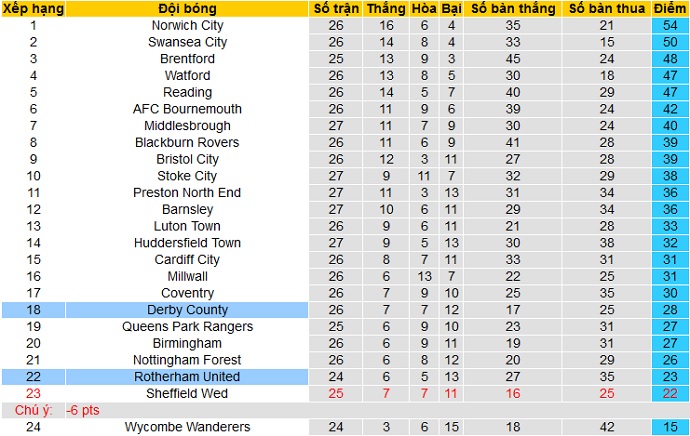Image resolution: width=690 pixels, height=436 pixels.
Task: Select the highlighted Rotherham United team name
Action: 188,377
